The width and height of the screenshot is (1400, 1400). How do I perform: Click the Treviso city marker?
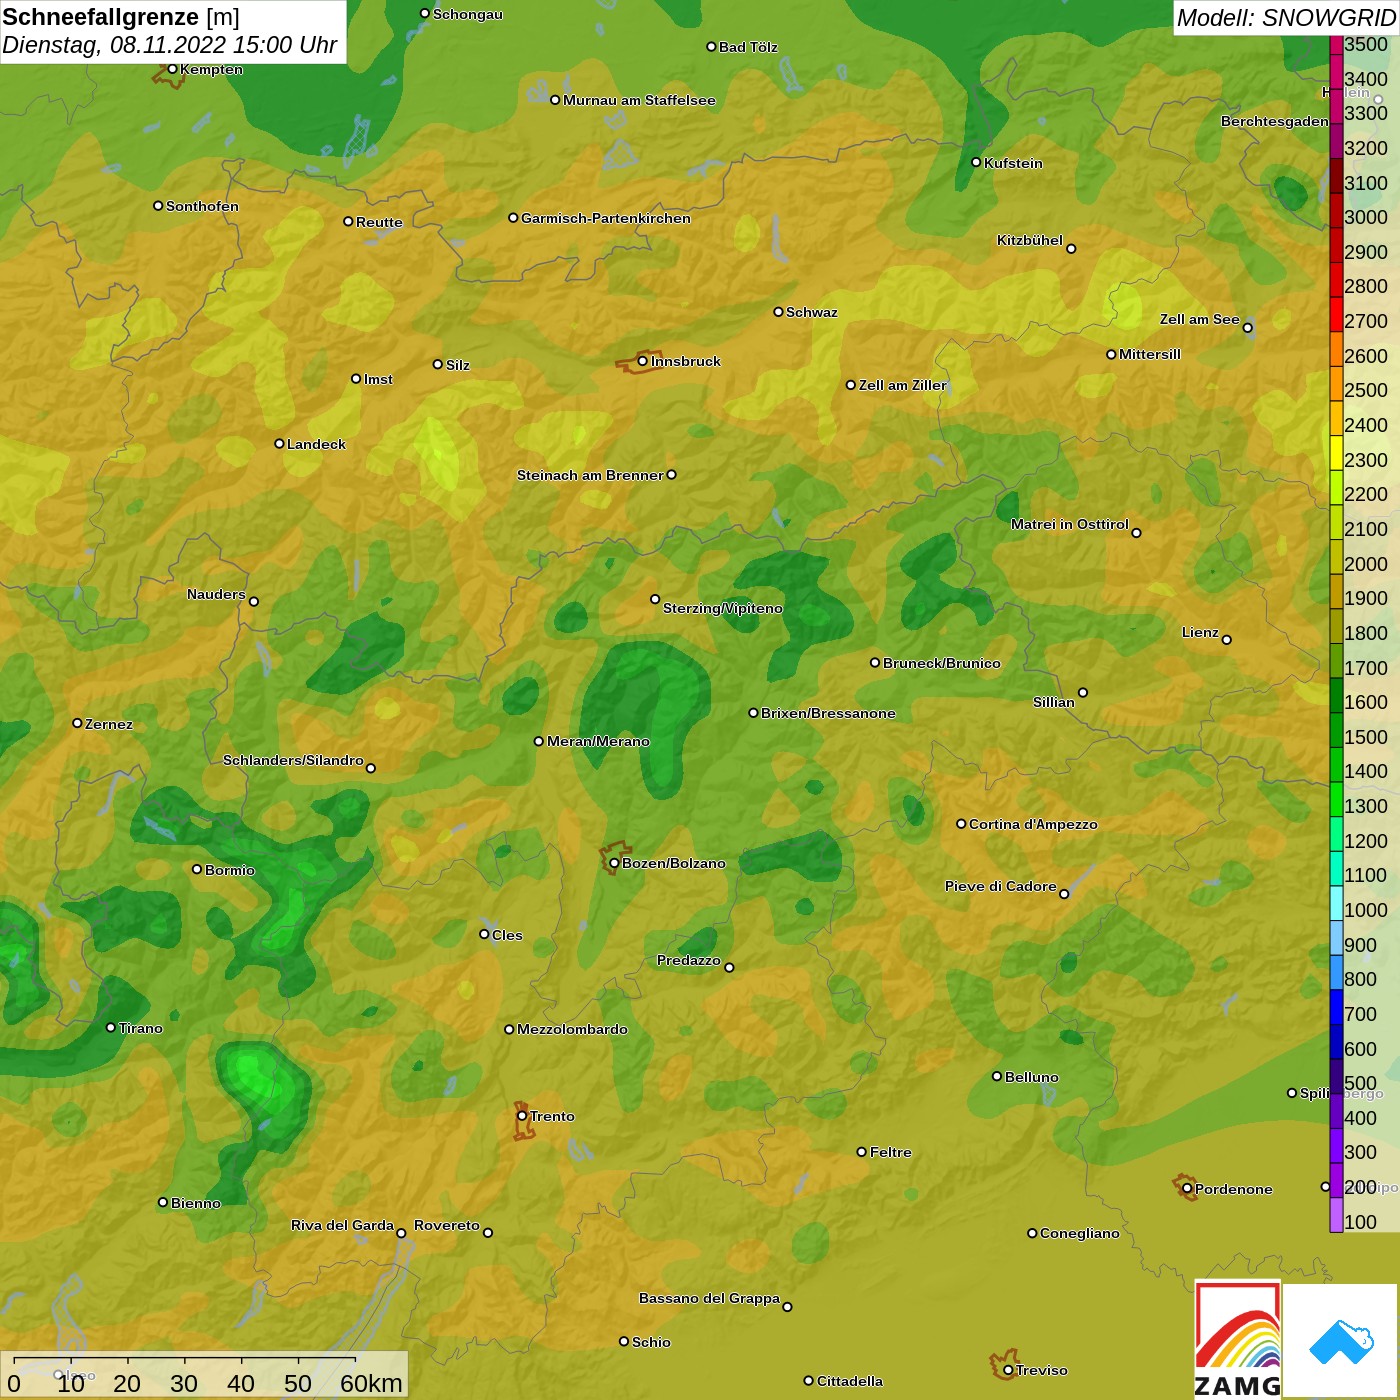point(1008,1370)
